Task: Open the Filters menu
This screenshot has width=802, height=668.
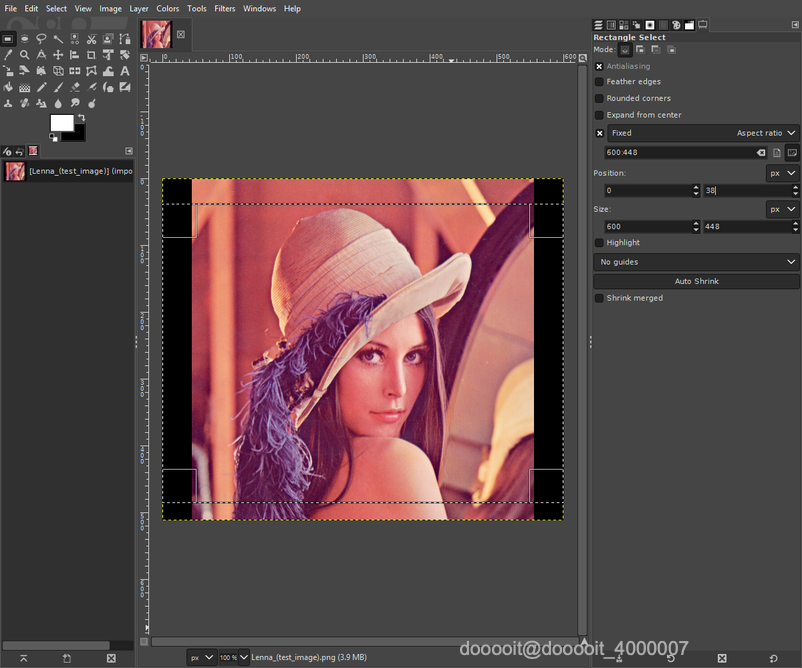Action: click(x=225, y=8)
